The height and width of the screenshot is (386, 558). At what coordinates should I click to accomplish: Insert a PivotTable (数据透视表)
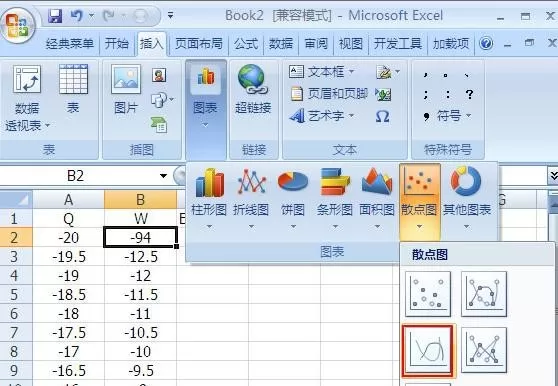point(27,98)
